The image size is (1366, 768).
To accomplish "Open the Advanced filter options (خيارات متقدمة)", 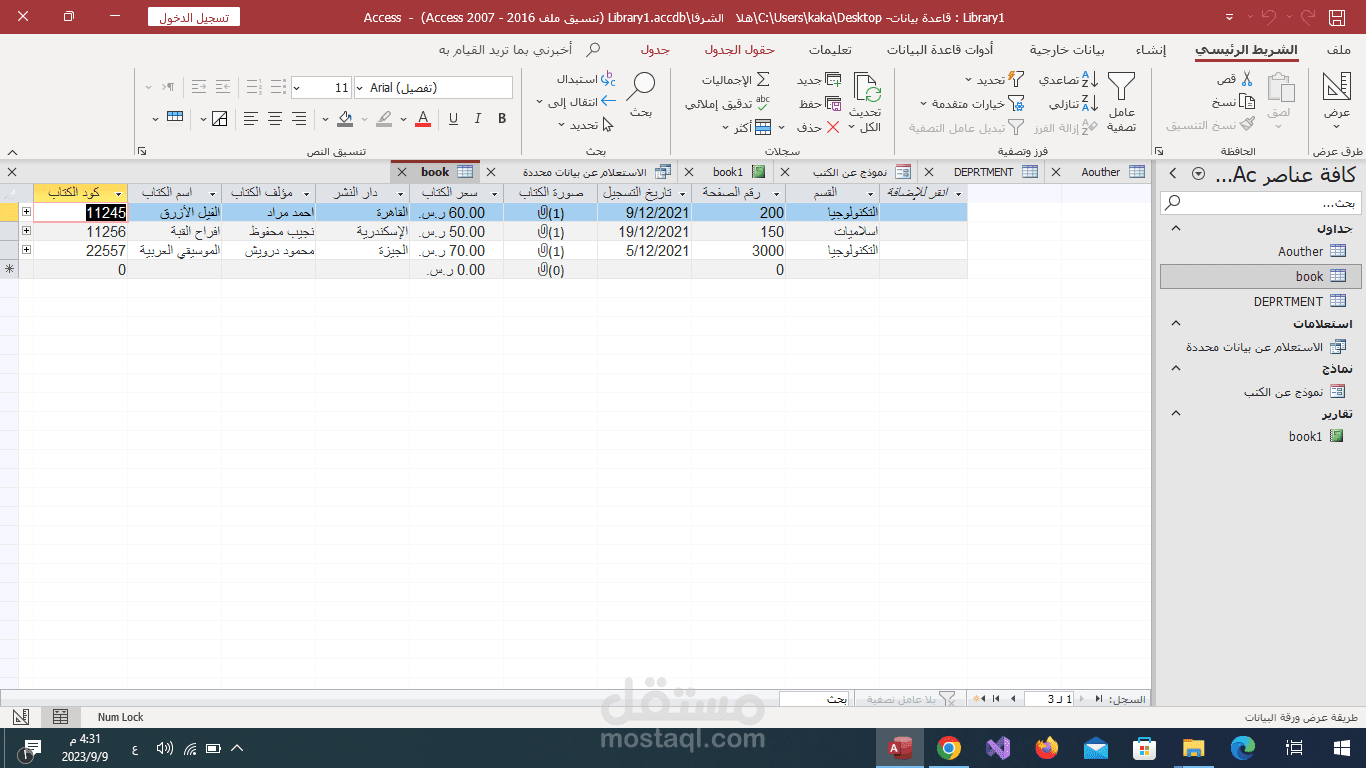I will [974, 103].
